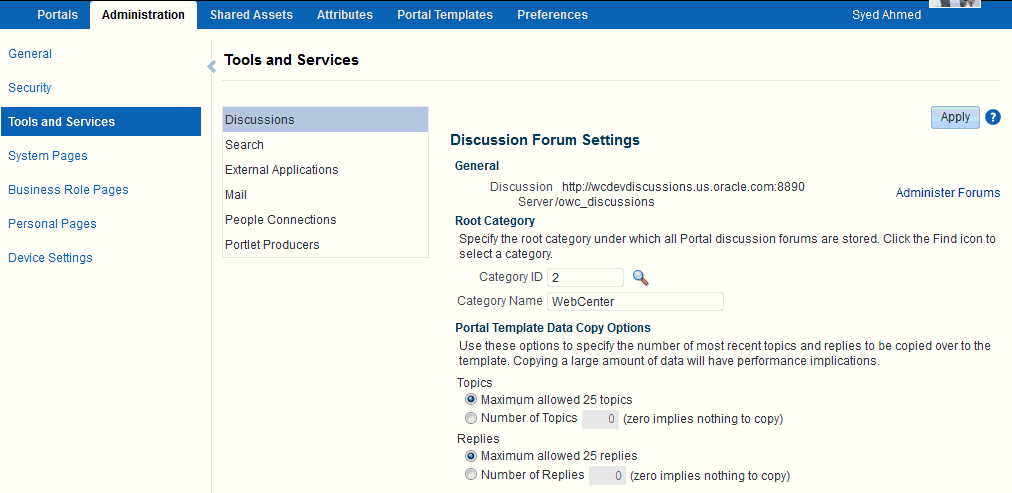Viewport: 1012px width, 493px height.
Task: Click the Find category magnifier icon
Action: (x=641, y=277)
